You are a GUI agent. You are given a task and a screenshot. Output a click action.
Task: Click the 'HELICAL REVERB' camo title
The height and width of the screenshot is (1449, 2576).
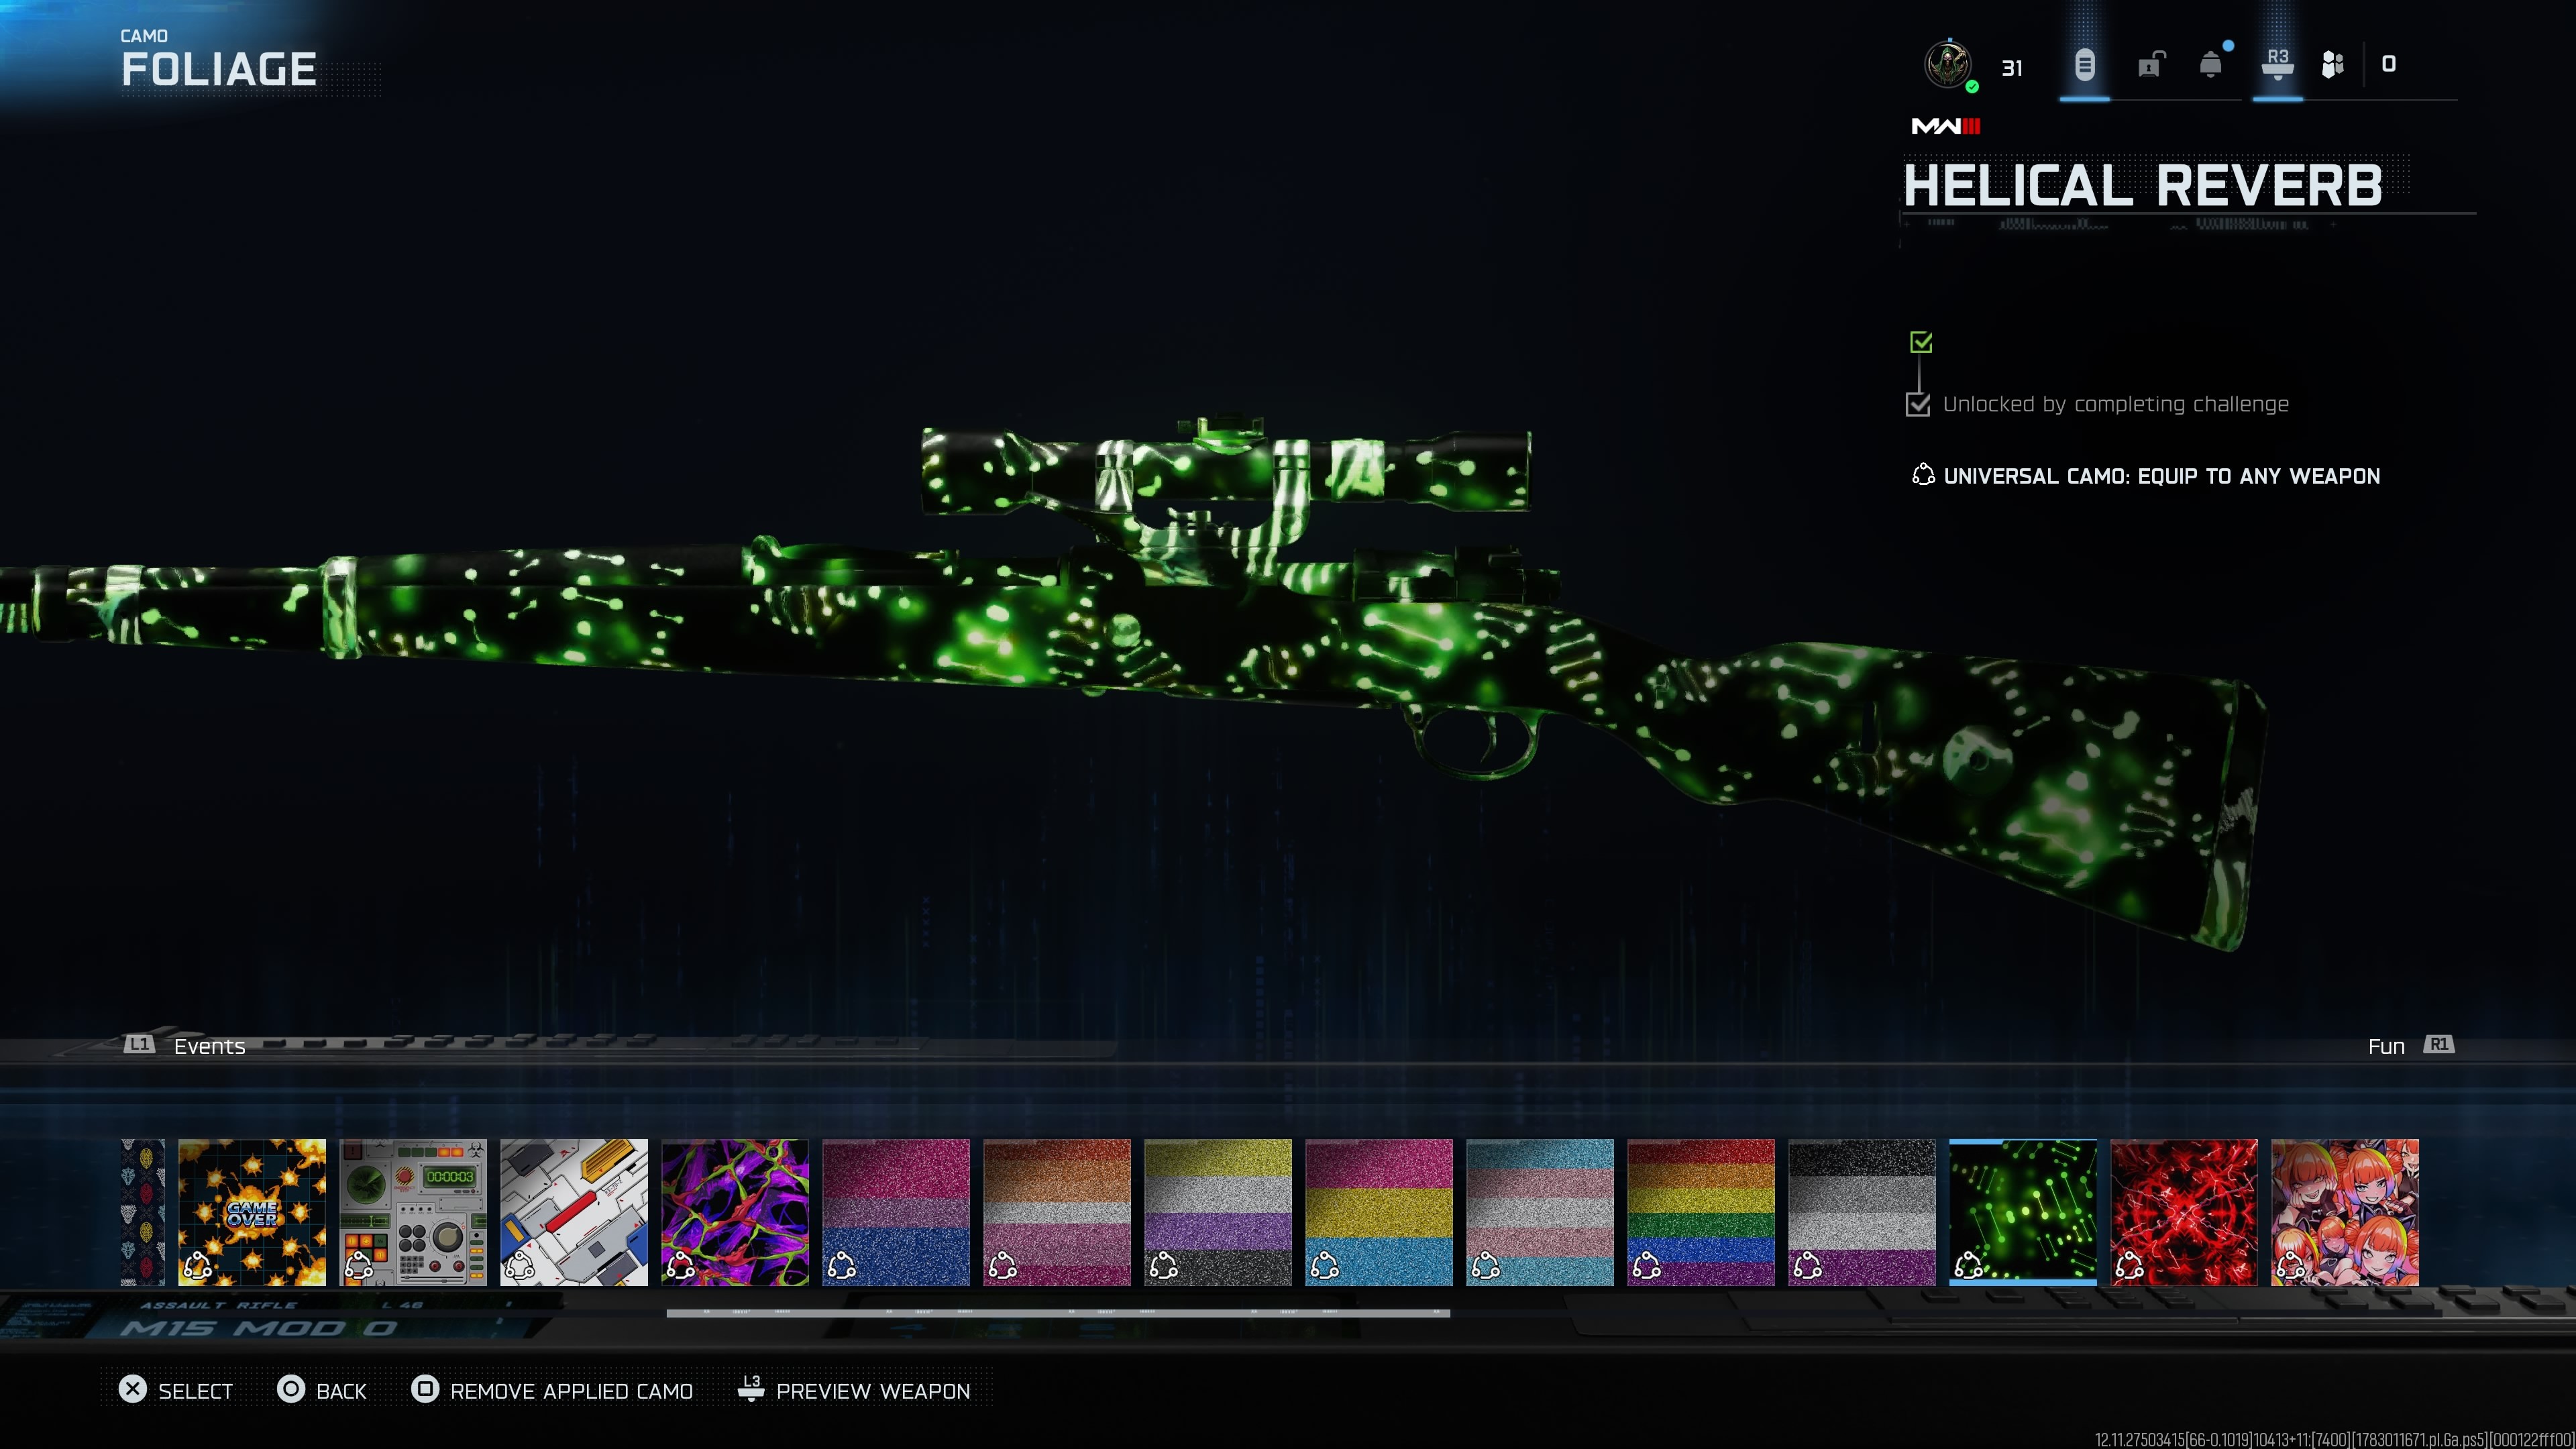[x=2142, y=186]
